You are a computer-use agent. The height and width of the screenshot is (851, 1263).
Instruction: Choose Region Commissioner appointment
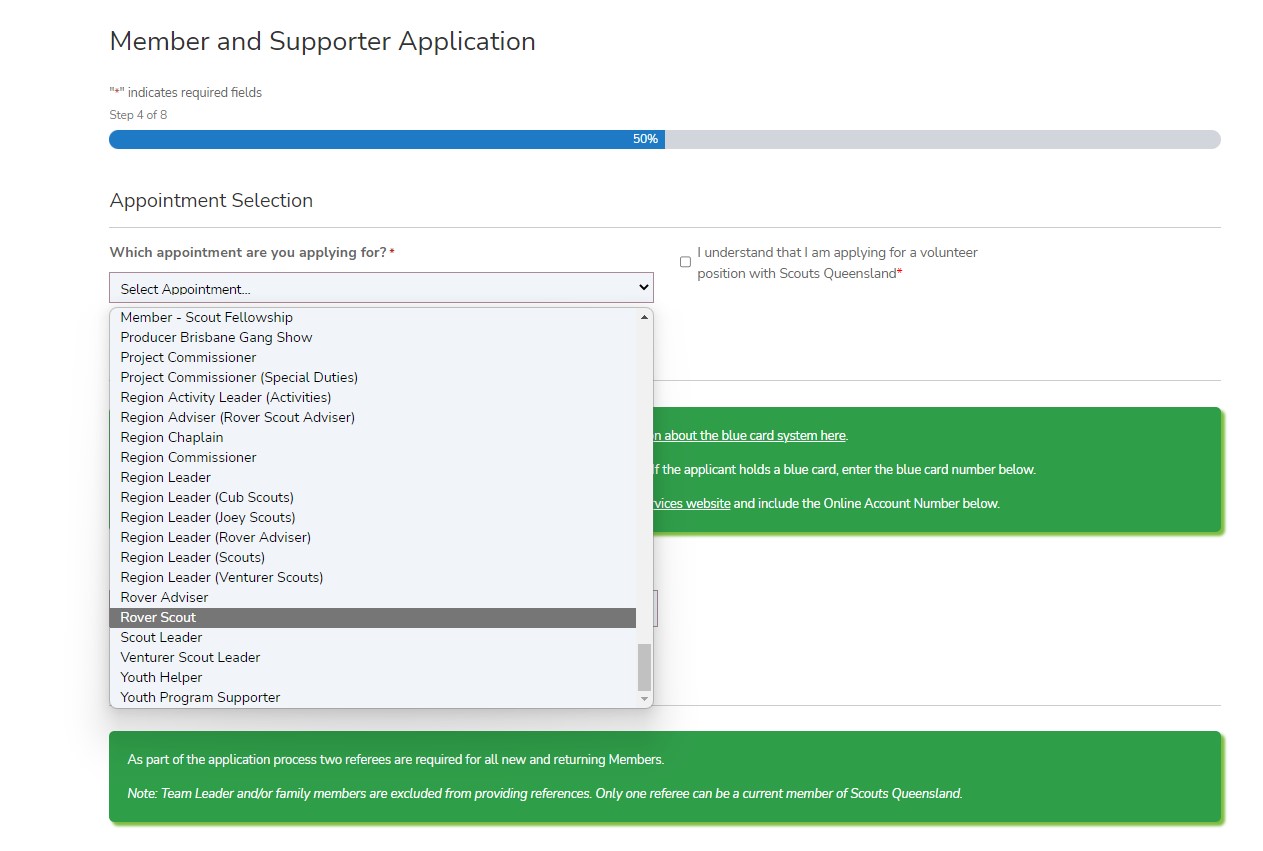point(373,457)
